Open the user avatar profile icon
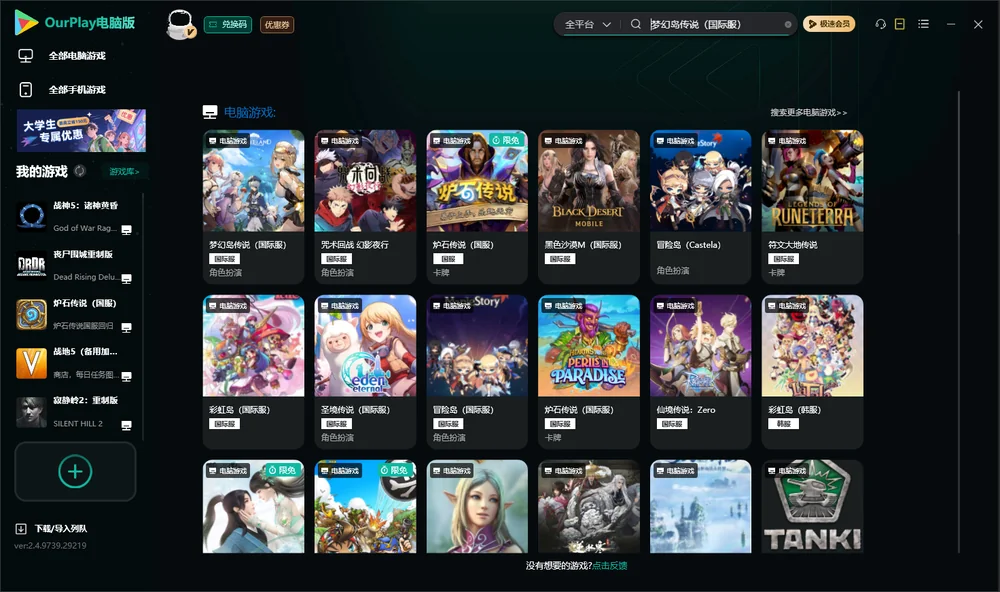1000x592 pixels. (x=180, y=25)
